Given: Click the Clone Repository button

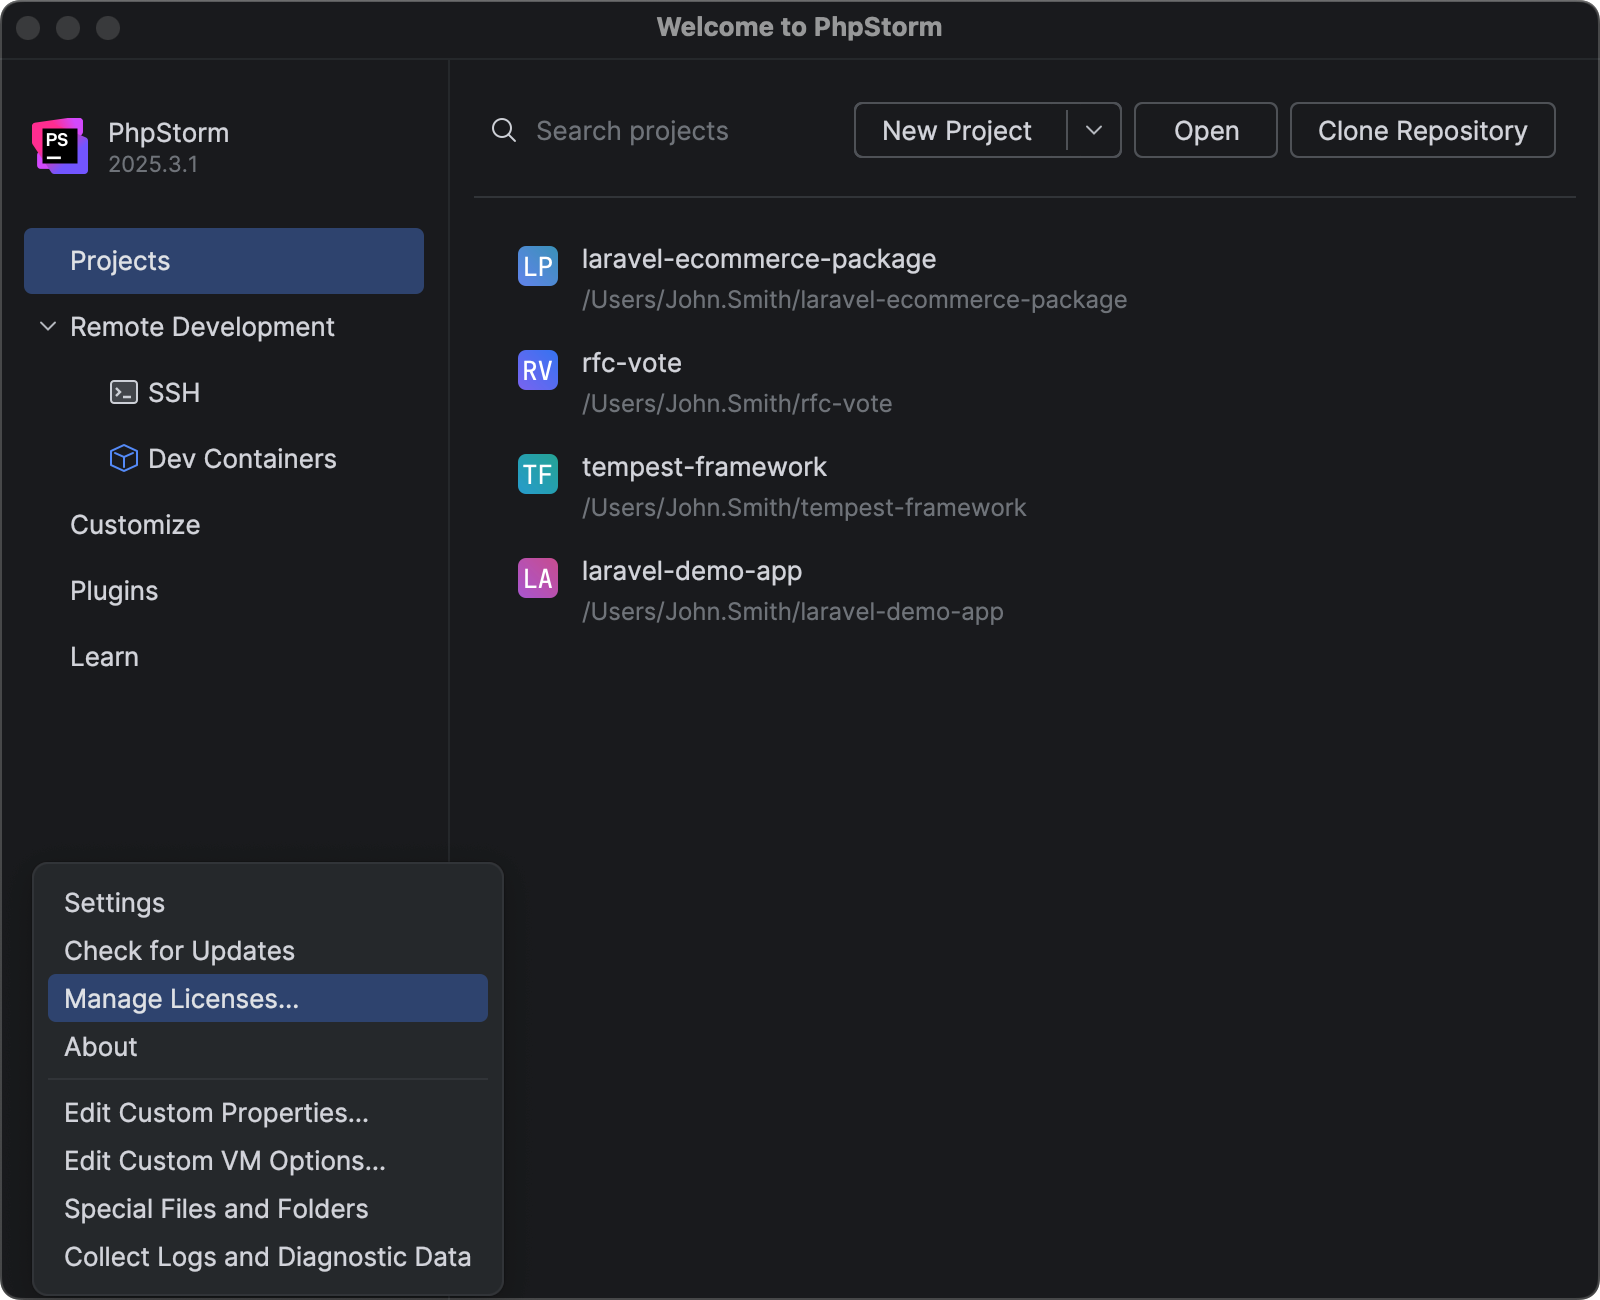Looking at the screenshot, I should pyautogui.click(x=1422, y=130).
